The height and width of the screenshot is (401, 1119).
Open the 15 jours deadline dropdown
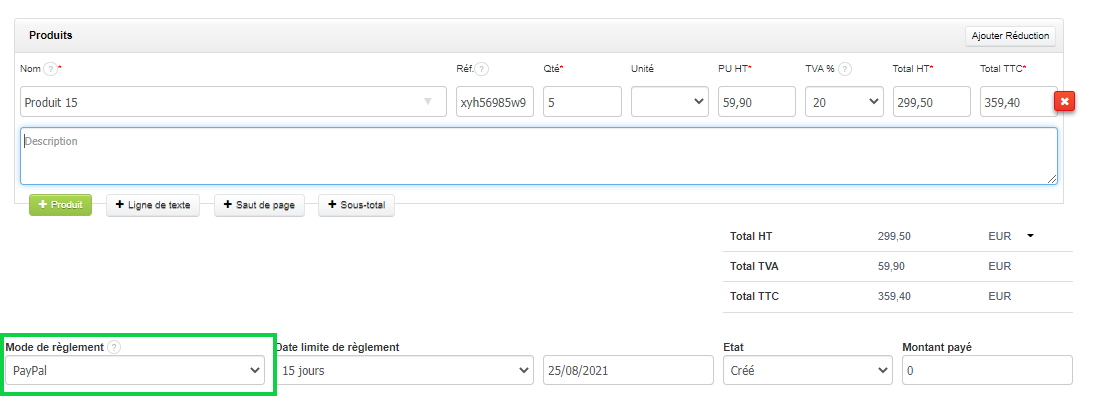[403, 370]
